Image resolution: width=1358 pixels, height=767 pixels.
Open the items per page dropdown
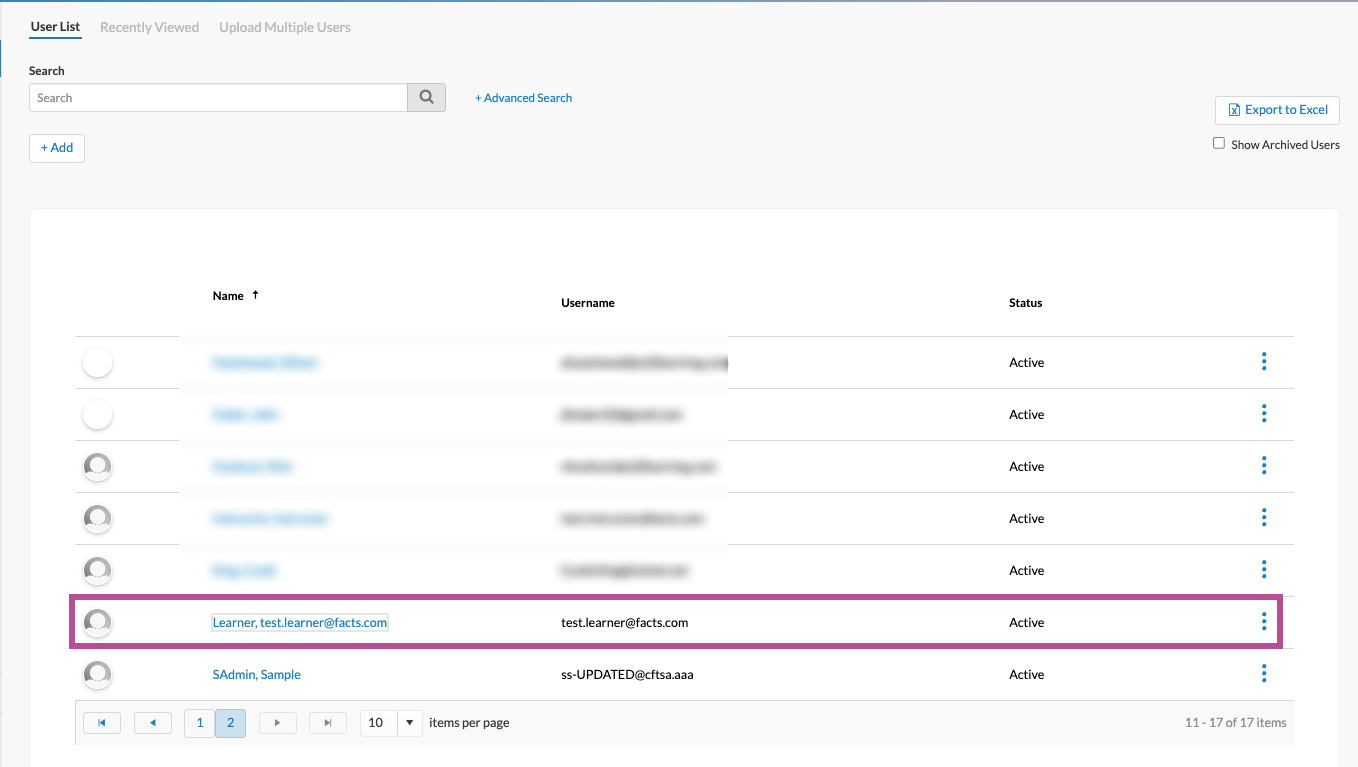[x=410, y=722]
